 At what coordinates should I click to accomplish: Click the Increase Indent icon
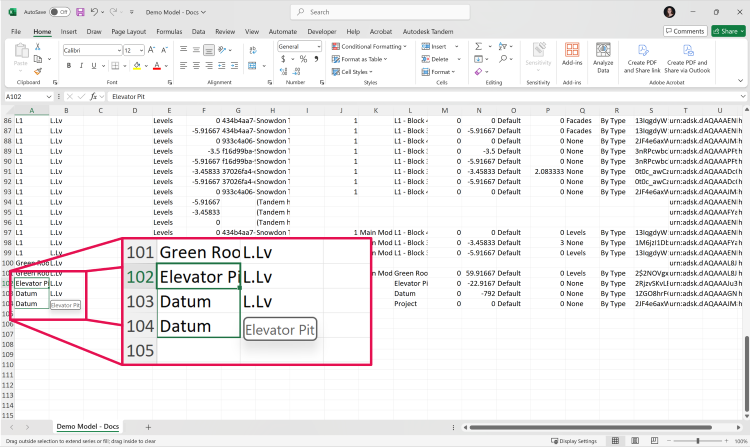coord(234,65)
